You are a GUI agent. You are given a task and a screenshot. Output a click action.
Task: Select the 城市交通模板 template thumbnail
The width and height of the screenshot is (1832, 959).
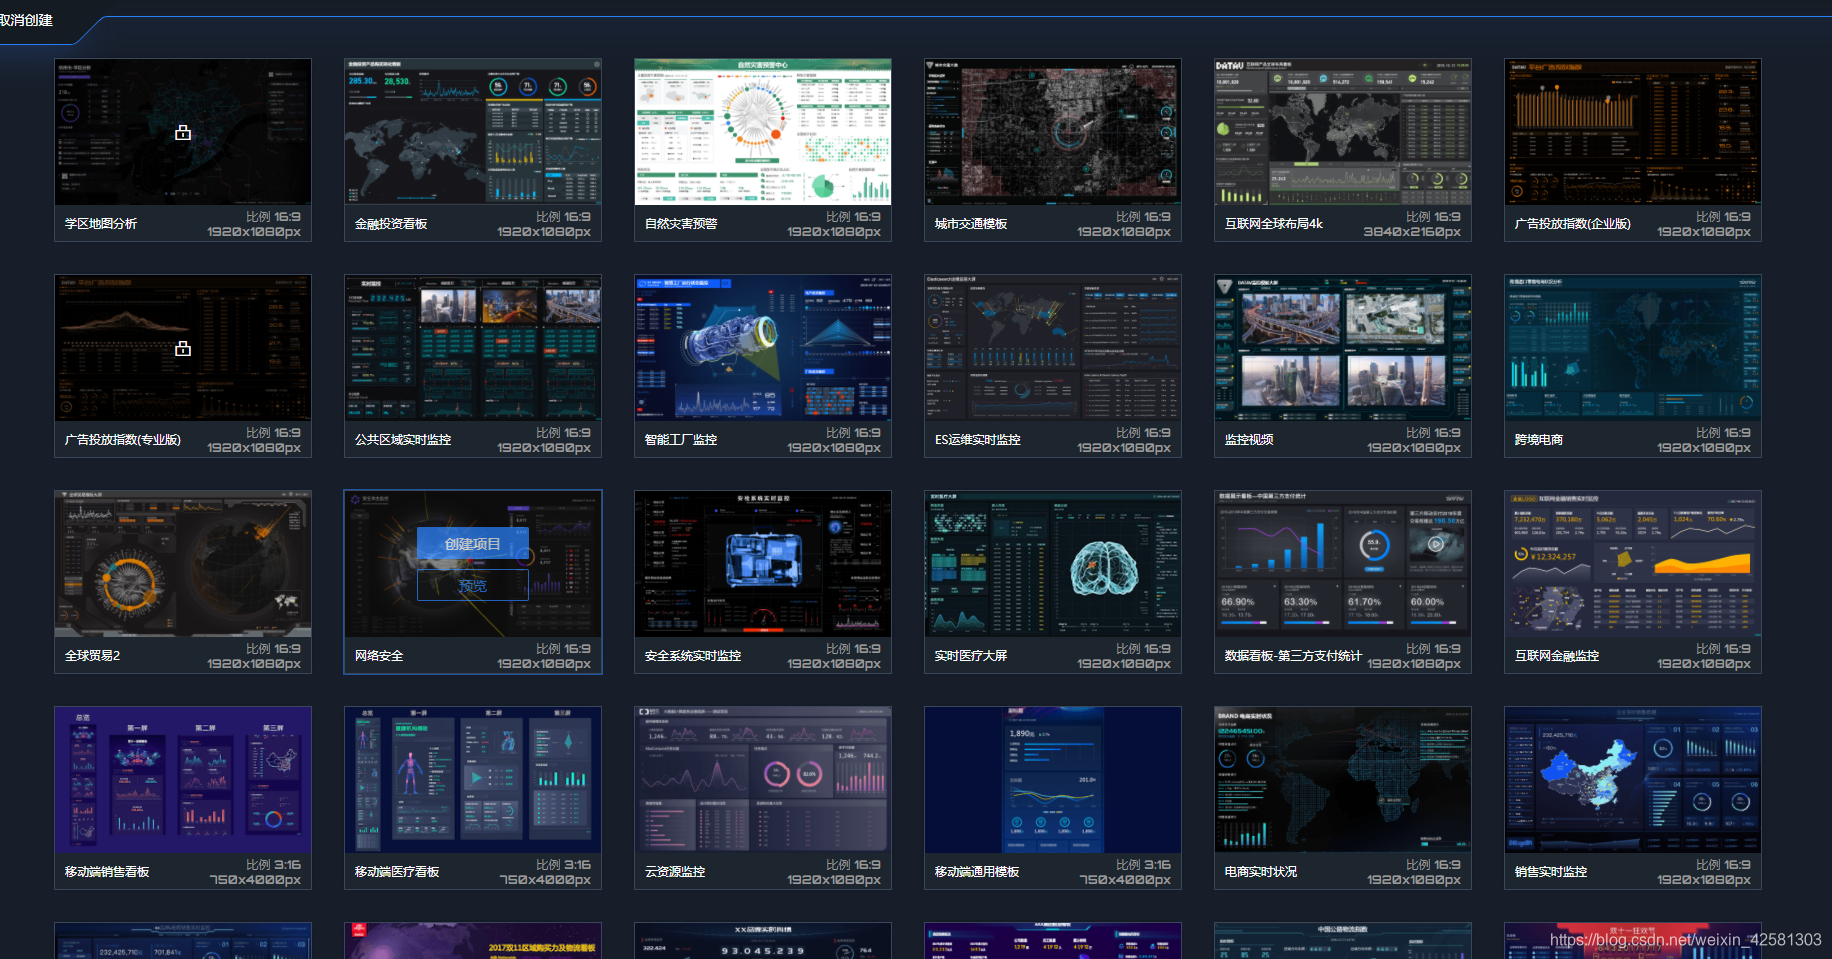click(1053, 132)
